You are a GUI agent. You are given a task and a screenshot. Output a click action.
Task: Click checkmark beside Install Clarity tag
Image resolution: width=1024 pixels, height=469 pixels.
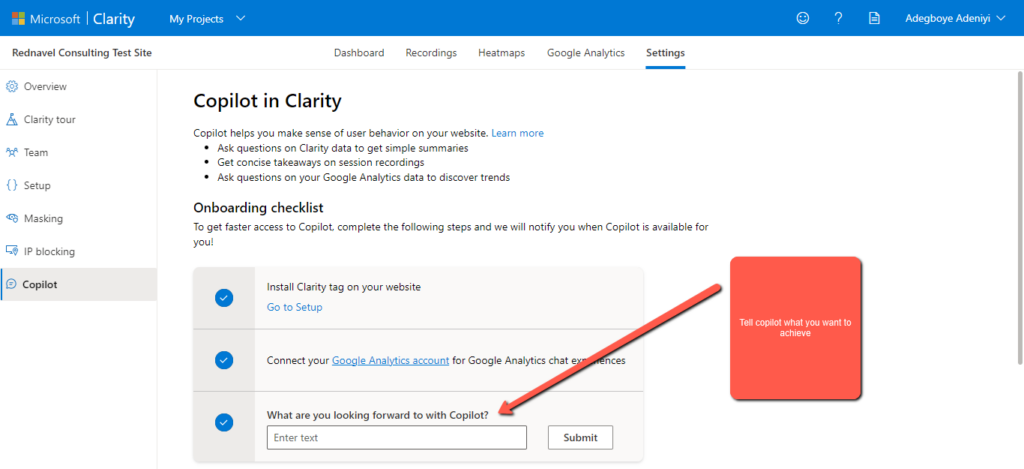[x=224, y=297]
